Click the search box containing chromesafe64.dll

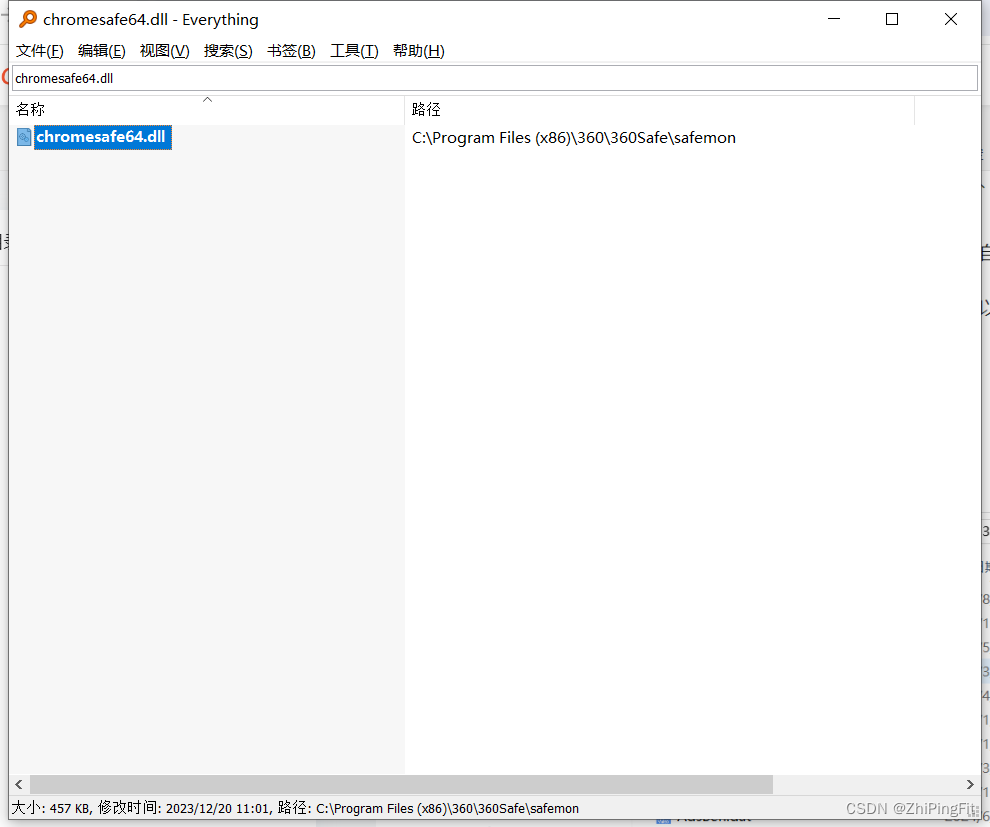(495, 78)
